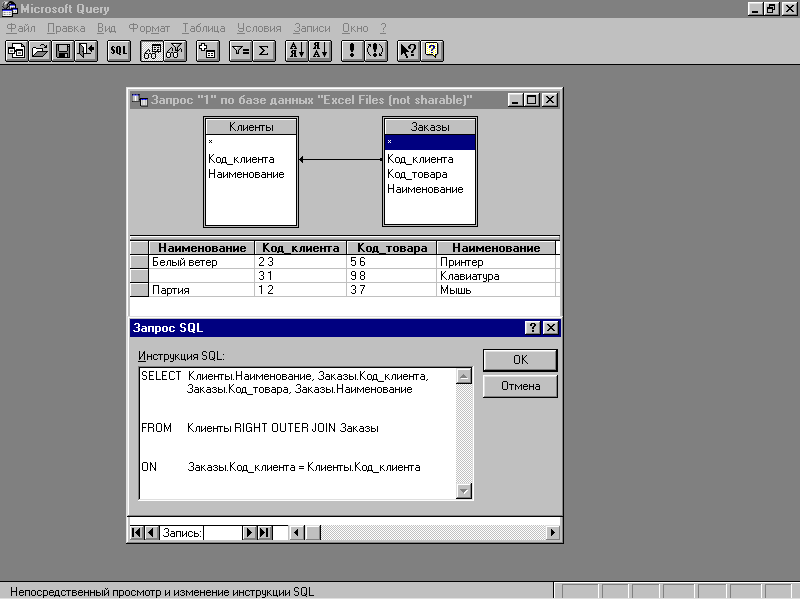Click the context Help pointer icon

(409, 51)
